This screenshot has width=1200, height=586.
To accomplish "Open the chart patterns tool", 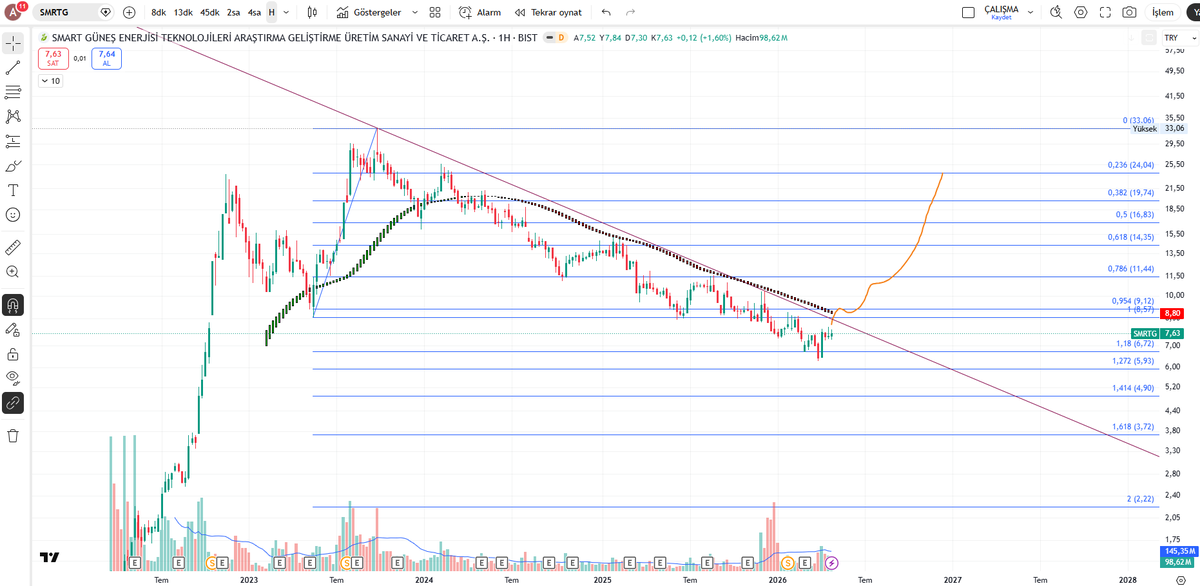I will (13, 117).
